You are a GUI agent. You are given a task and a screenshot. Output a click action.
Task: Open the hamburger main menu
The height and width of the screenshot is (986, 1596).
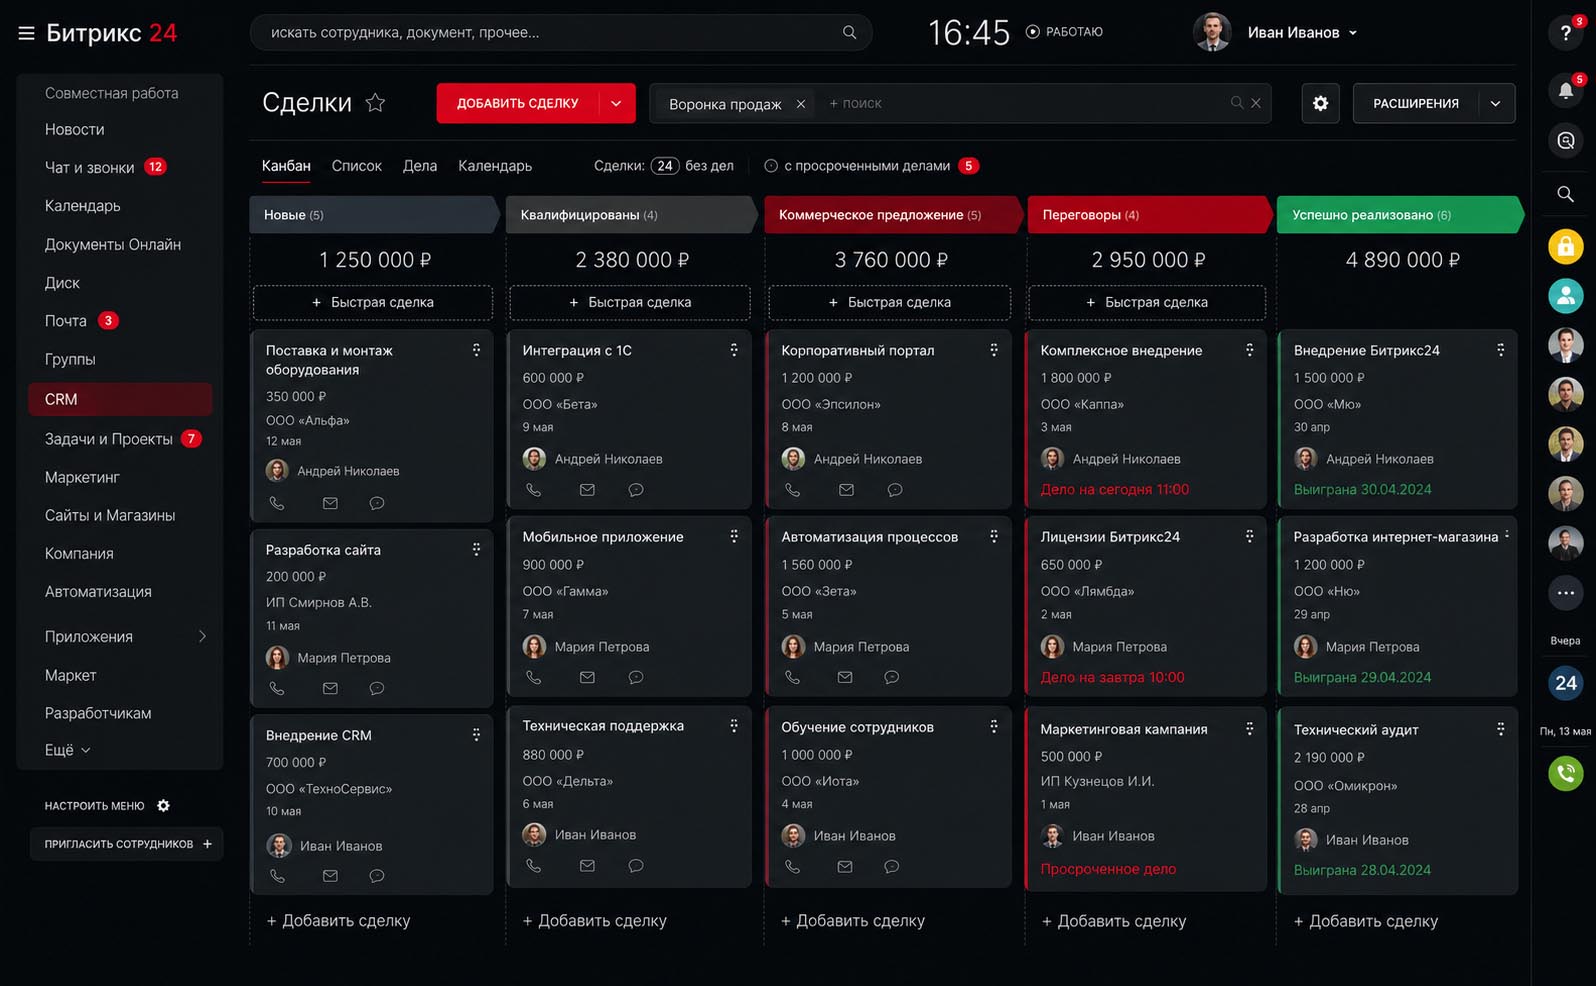pyautogui.click(x=26, y=34)
